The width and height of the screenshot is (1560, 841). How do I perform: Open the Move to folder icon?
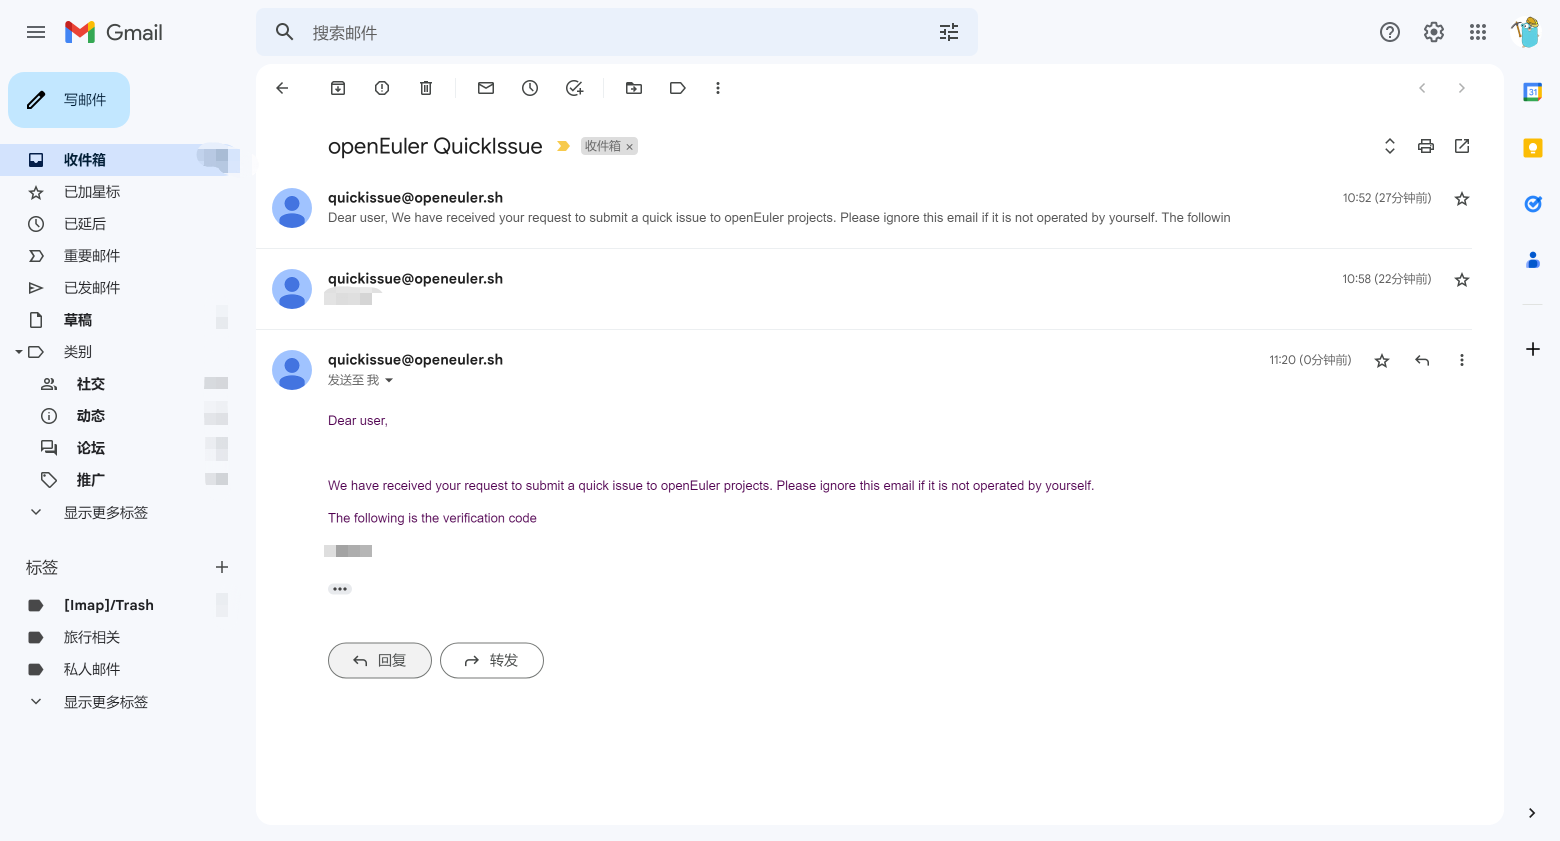[x=634, y=88]
